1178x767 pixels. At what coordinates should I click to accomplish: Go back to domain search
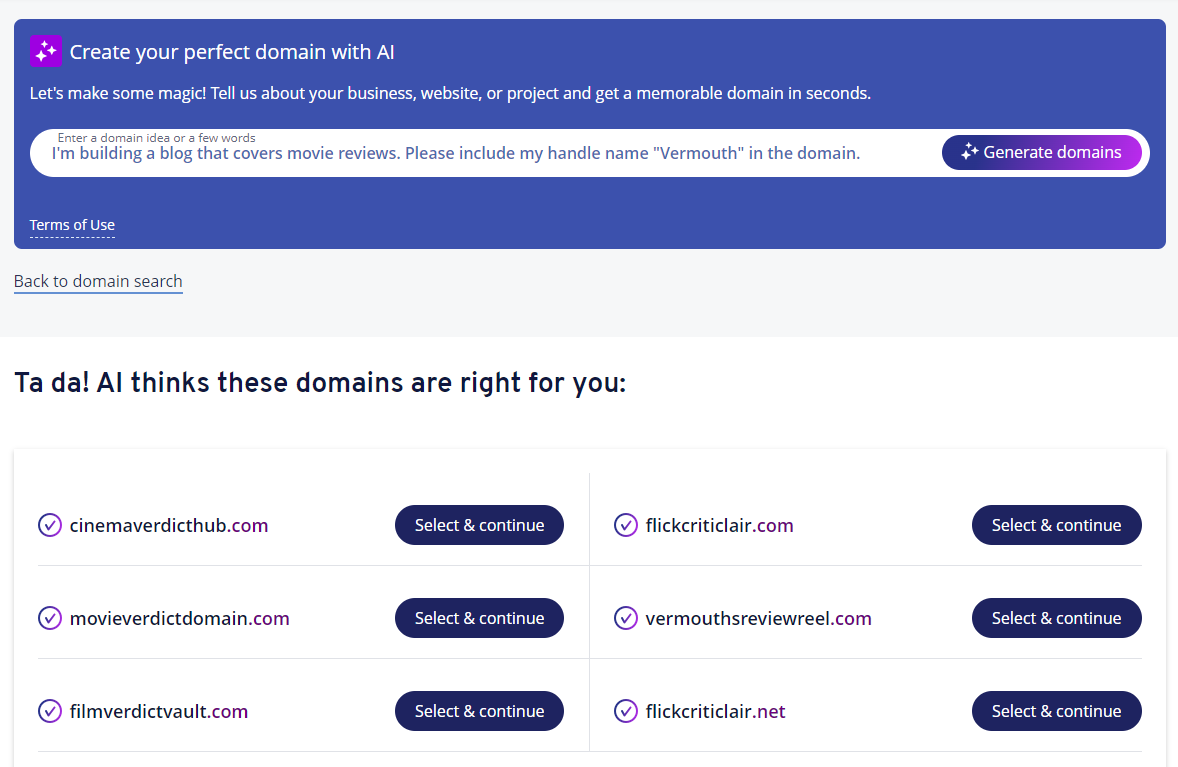98,281
